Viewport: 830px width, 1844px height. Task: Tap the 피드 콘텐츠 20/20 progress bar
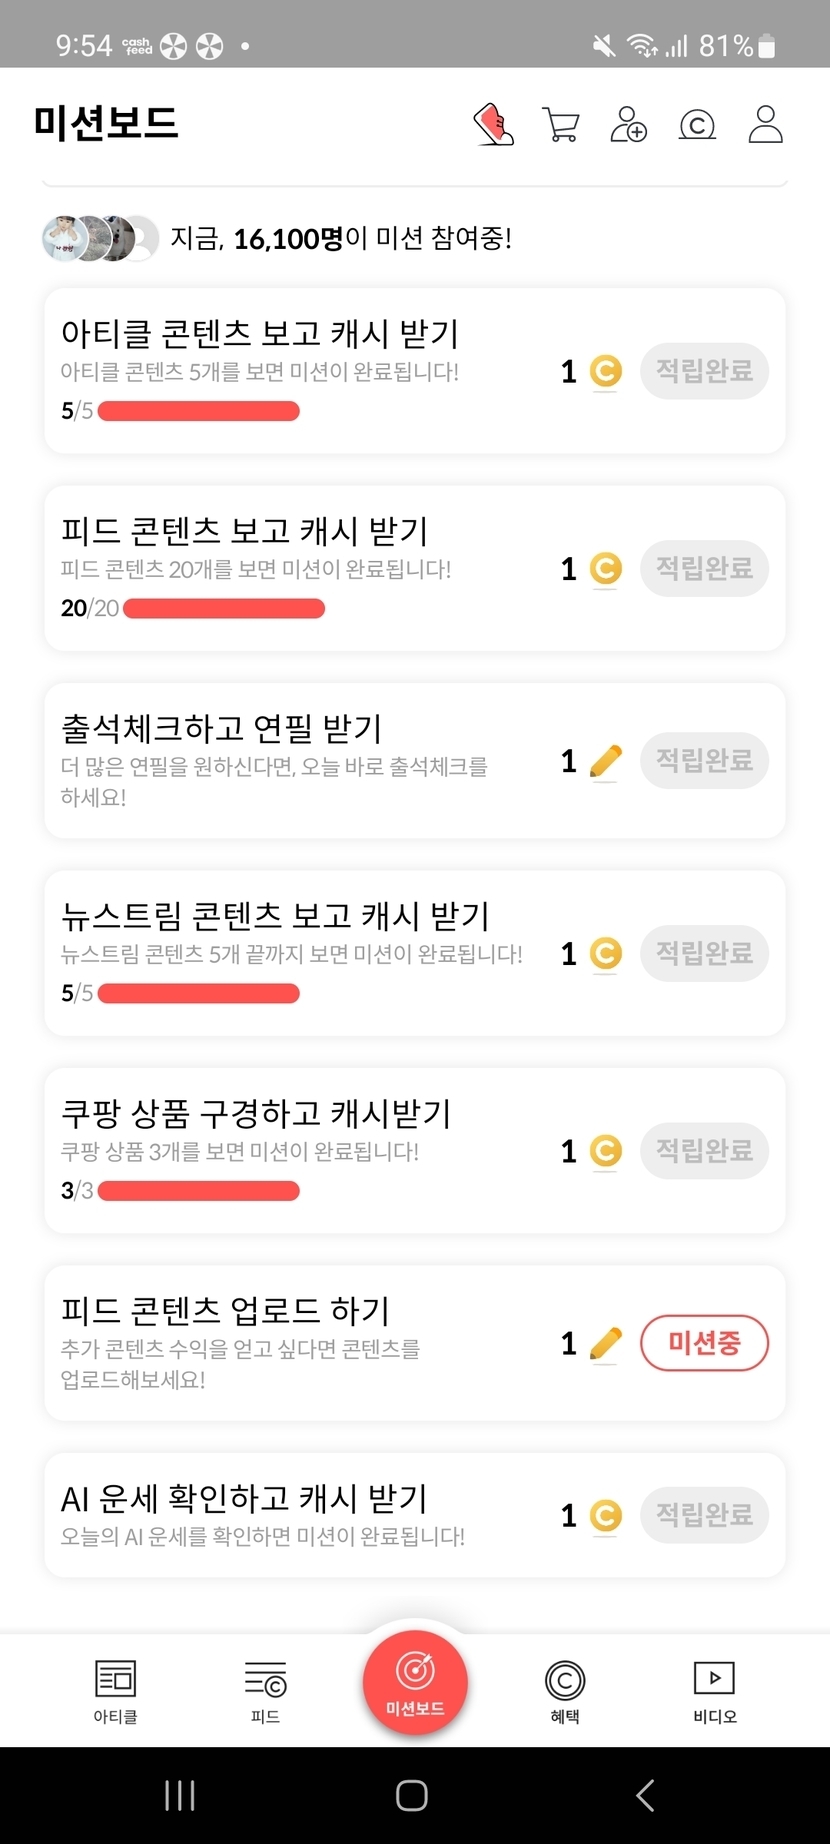[224, 608]
